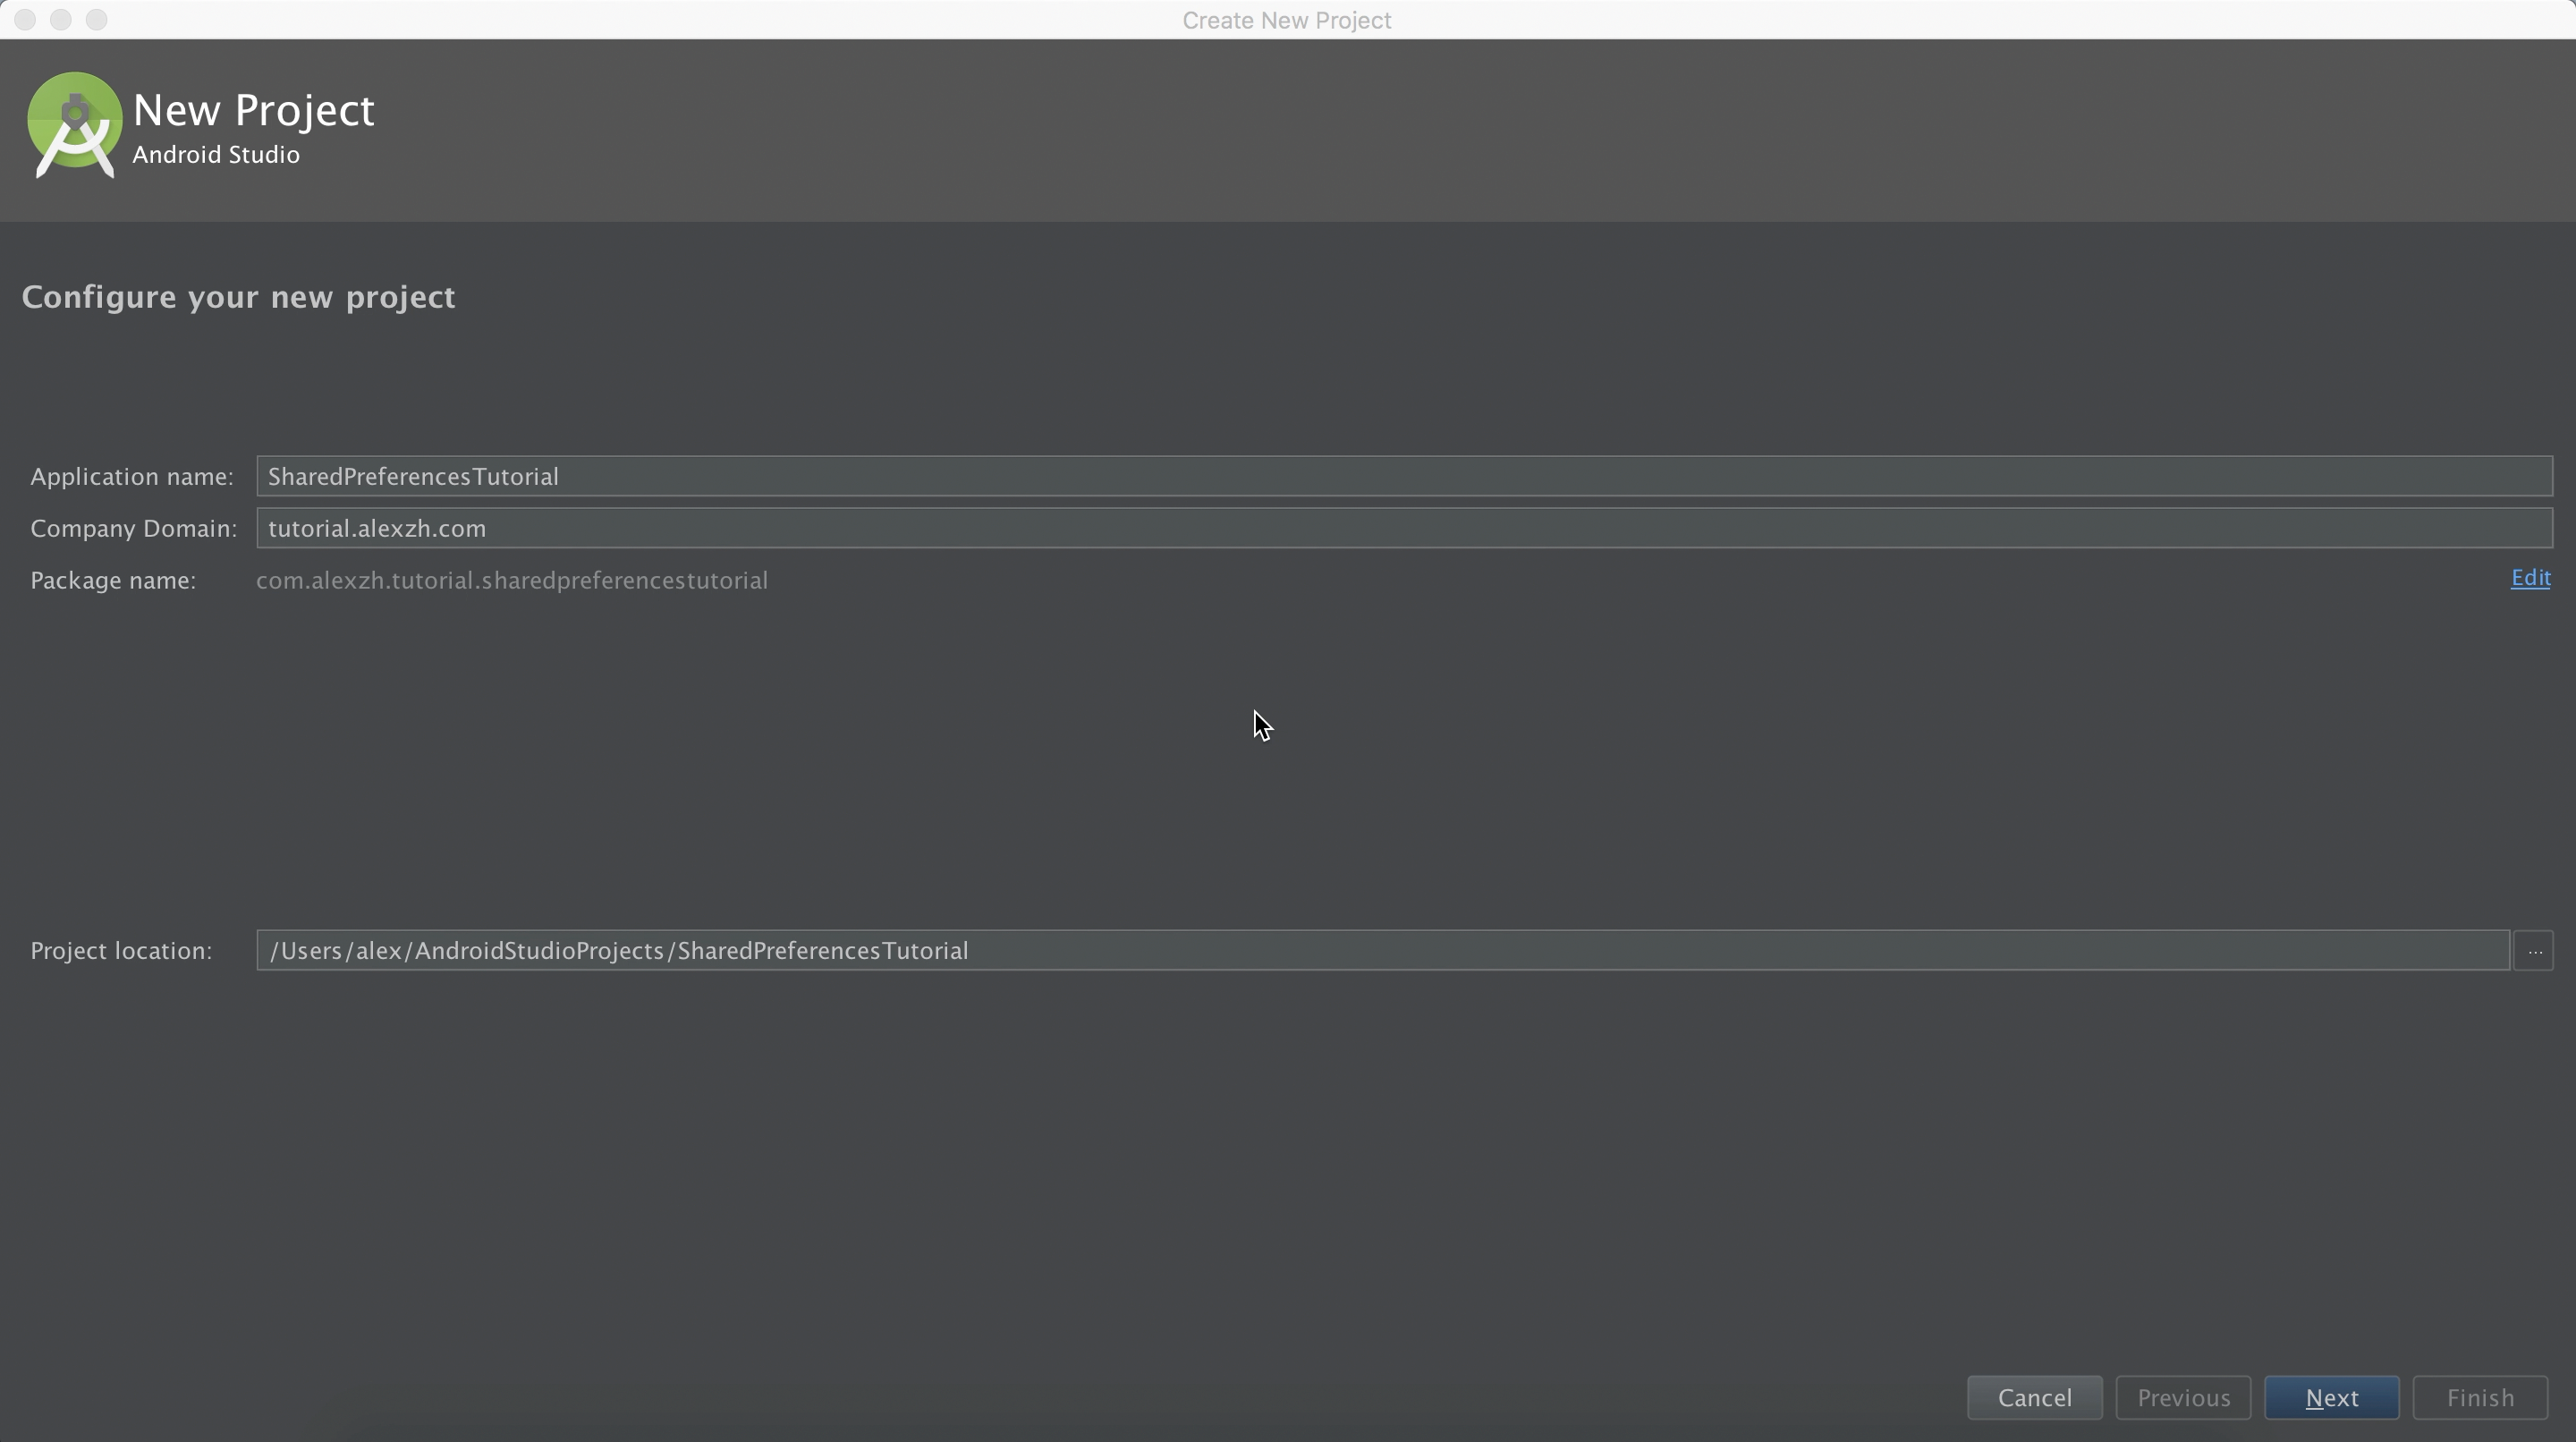Proceed with the Next button
The image size is (2576, 1442).
(x=2330, y=1398)
